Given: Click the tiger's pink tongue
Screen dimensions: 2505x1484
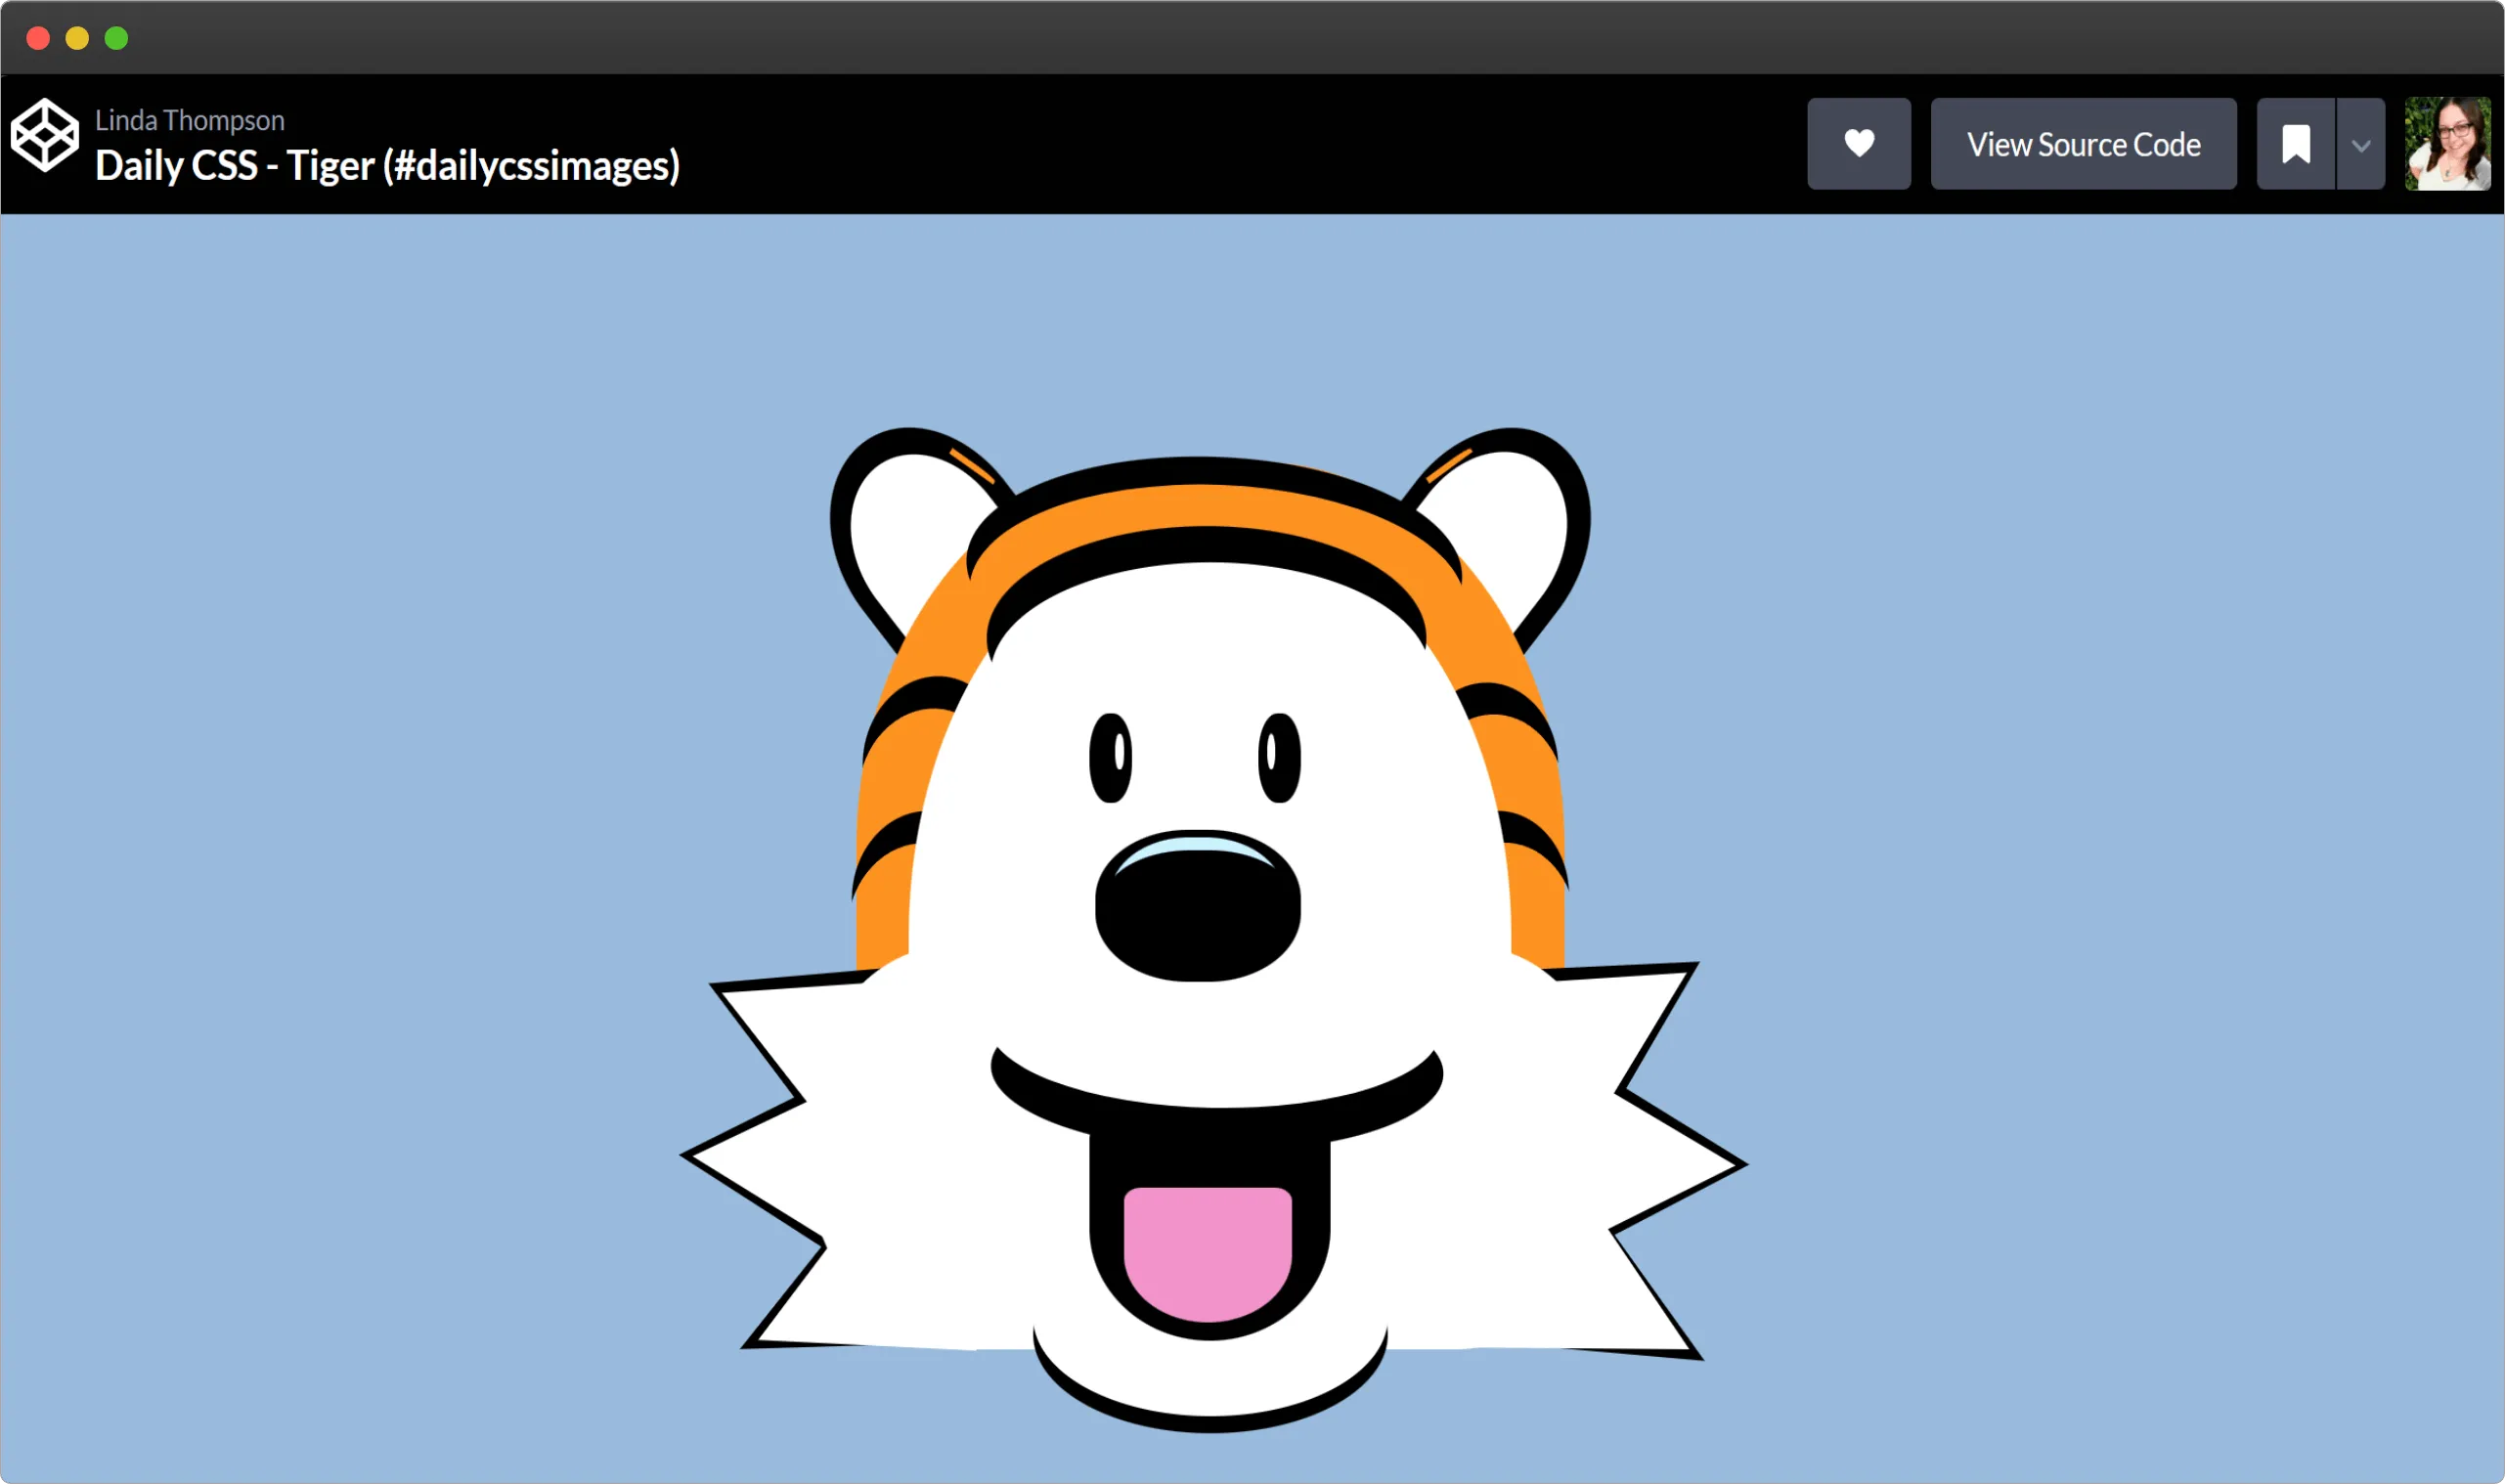Looking at the screenshot, I should 1208,1254.
